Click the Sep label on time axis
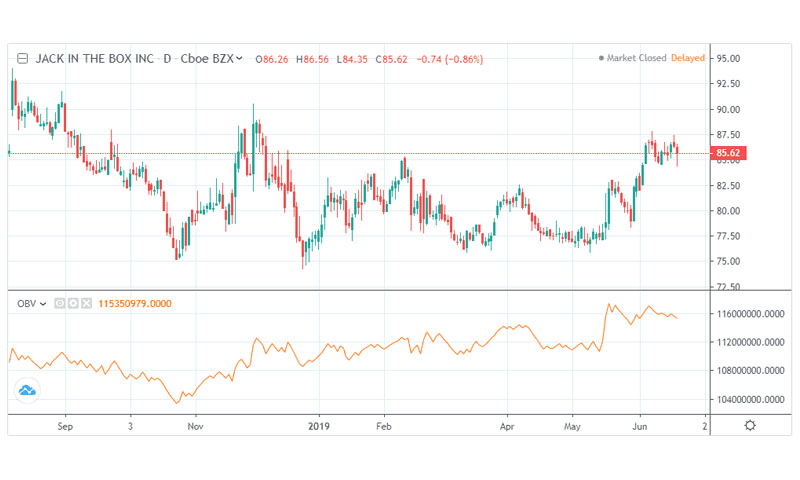The height and width of the screenshot is (480, 800). click(65, 426)
